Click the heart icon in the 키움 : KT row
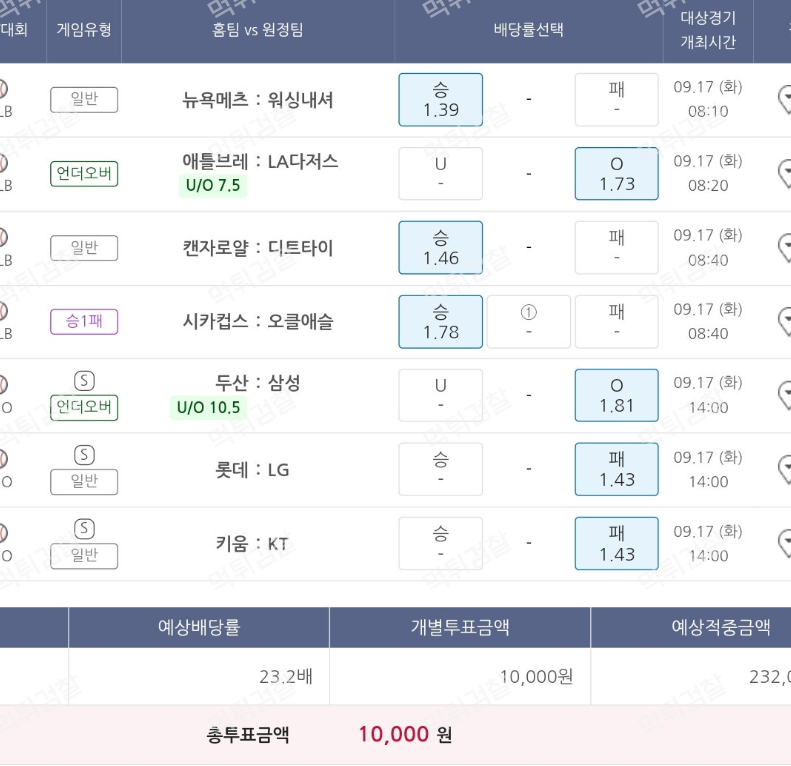 [784, 543]
